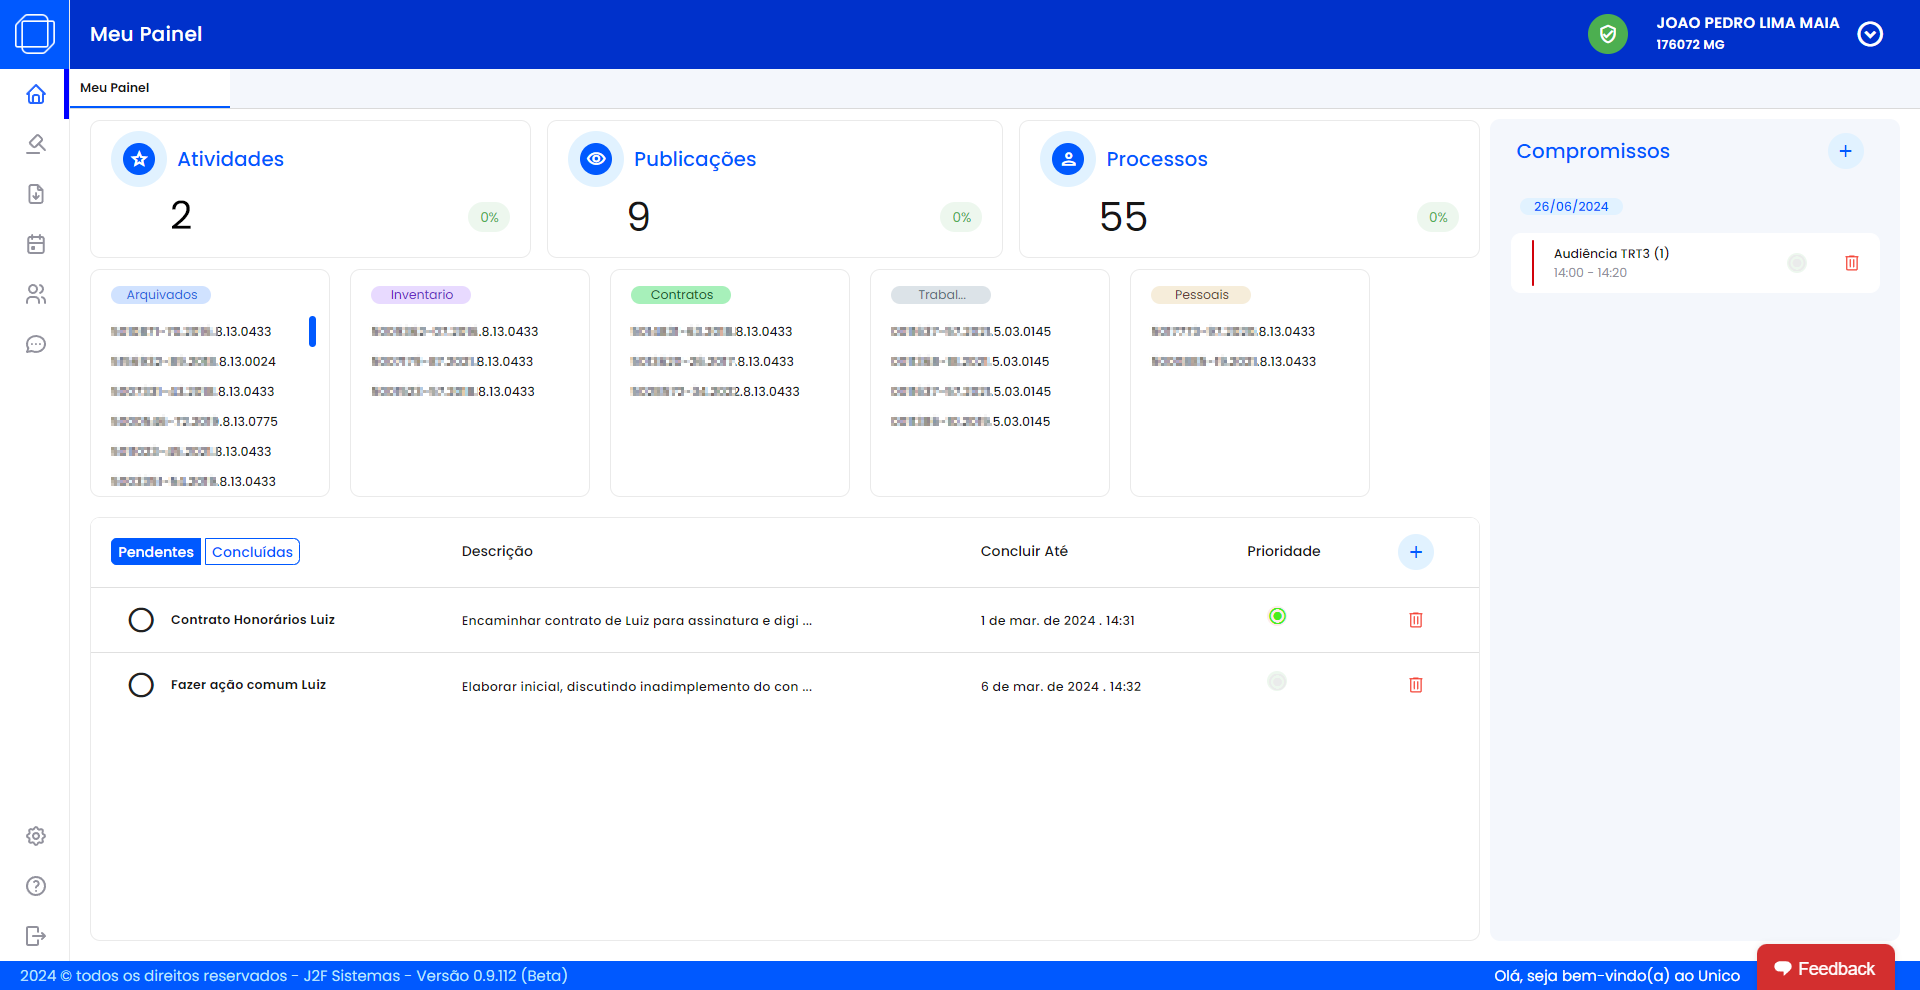Click the Arquivados list scrollbar
This screenshot has height=990, width=1920.
point(312,331)
